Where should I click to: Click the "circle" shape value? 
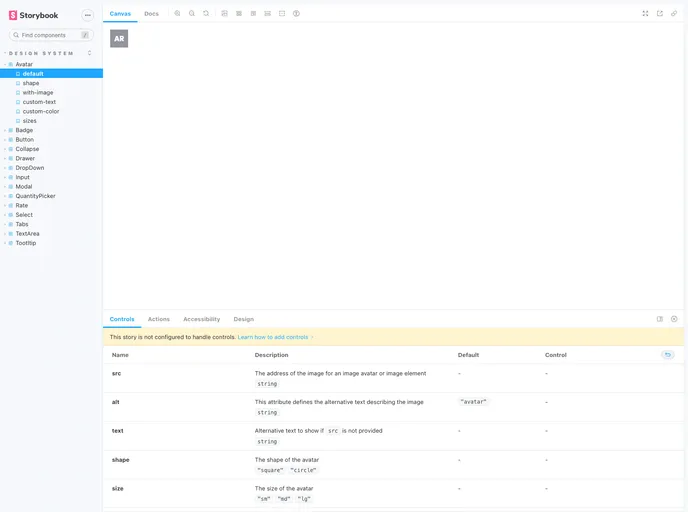point(303,470)
